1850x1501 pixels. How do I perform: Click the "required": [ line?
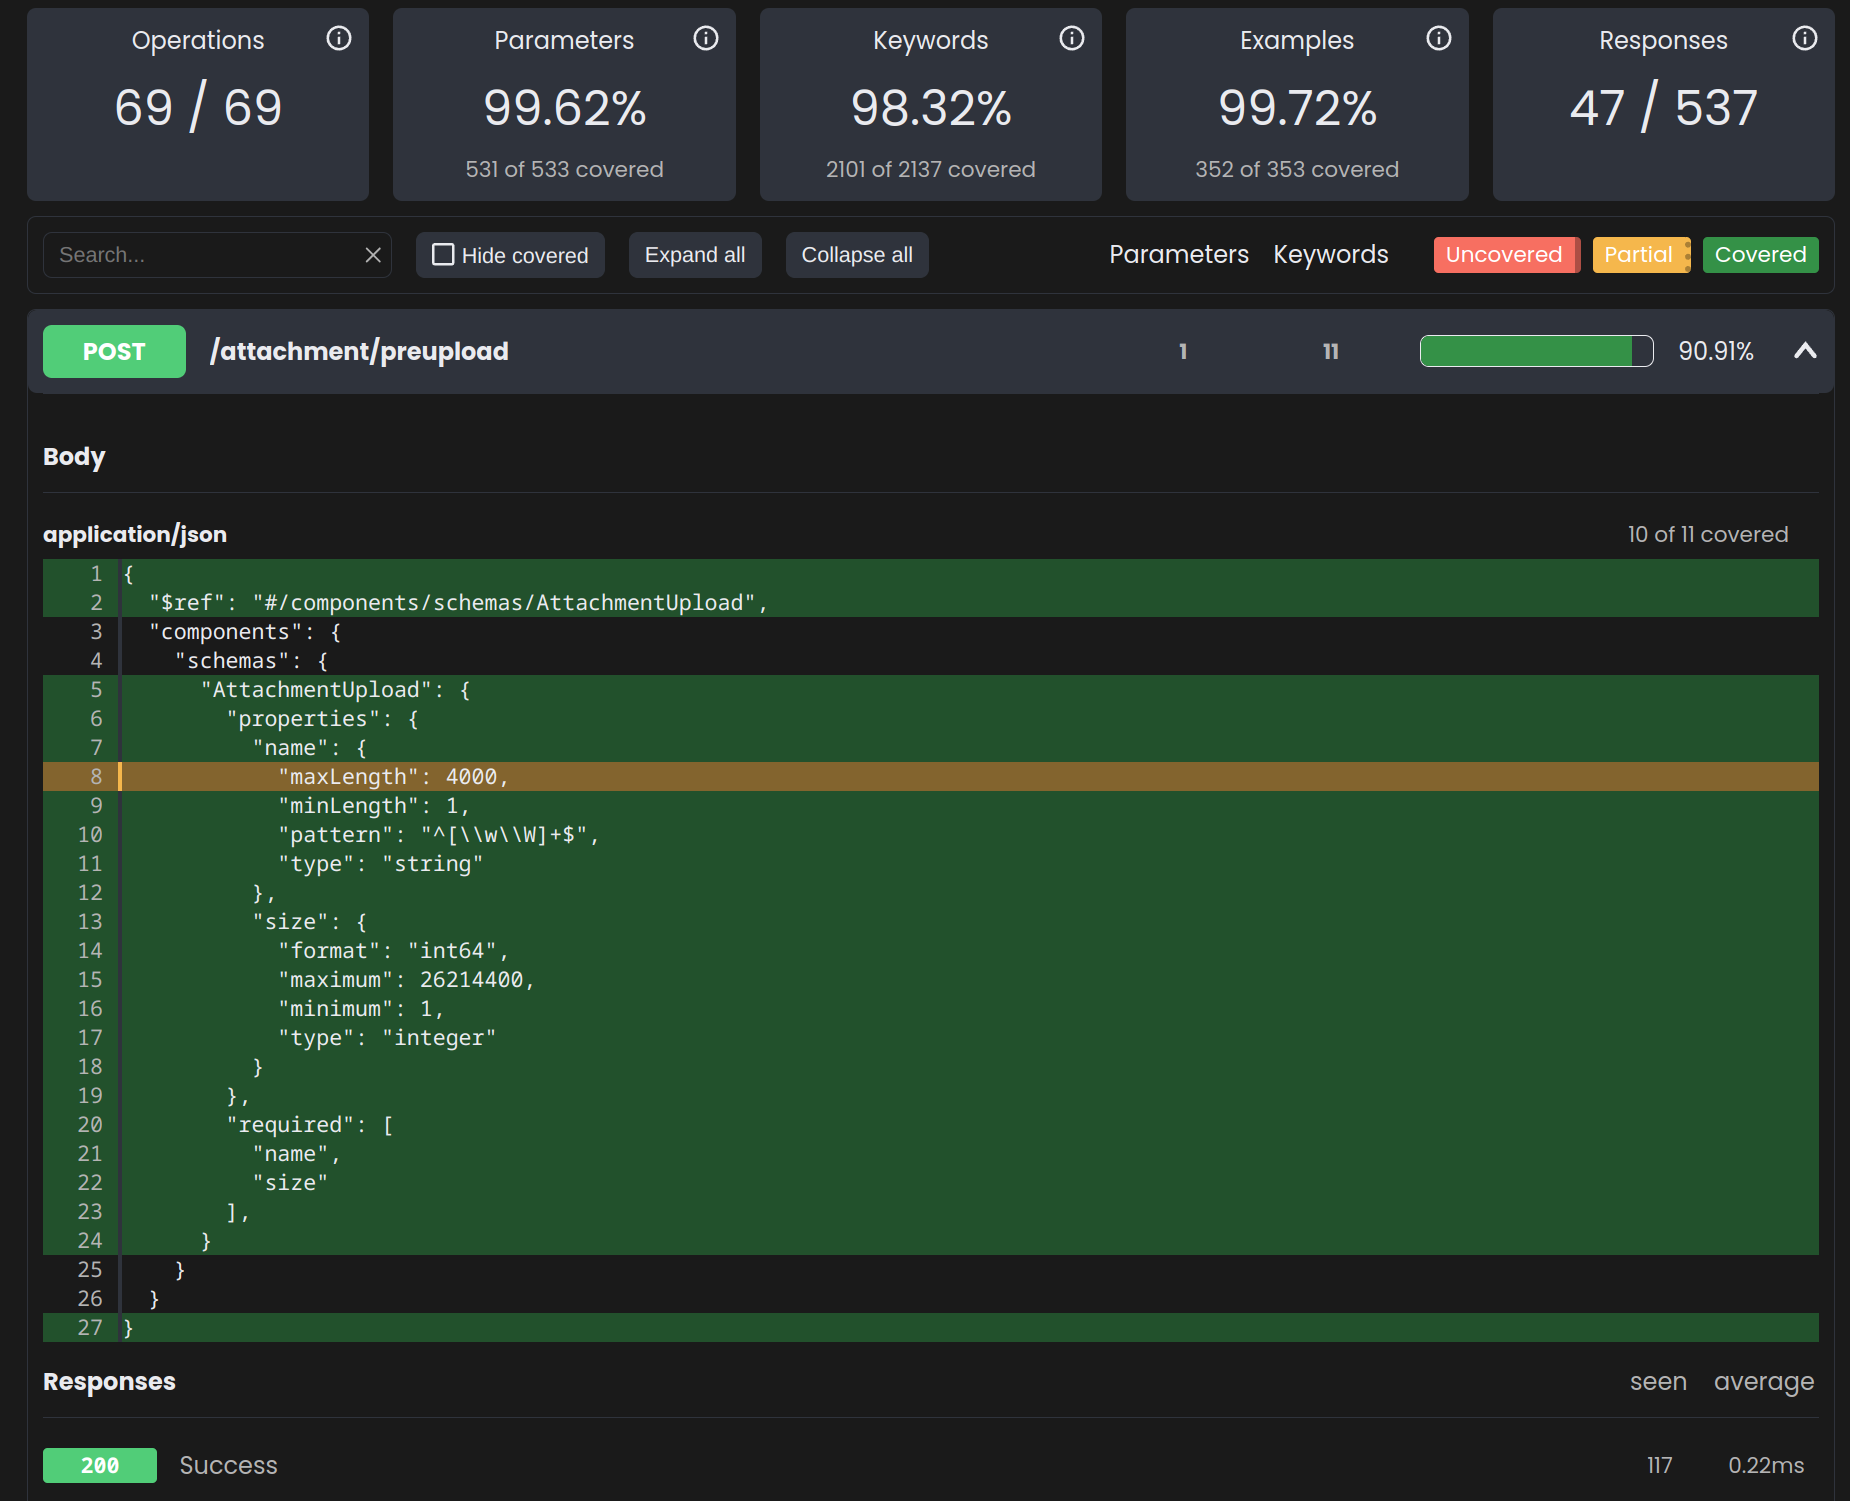pos(931,1125)
